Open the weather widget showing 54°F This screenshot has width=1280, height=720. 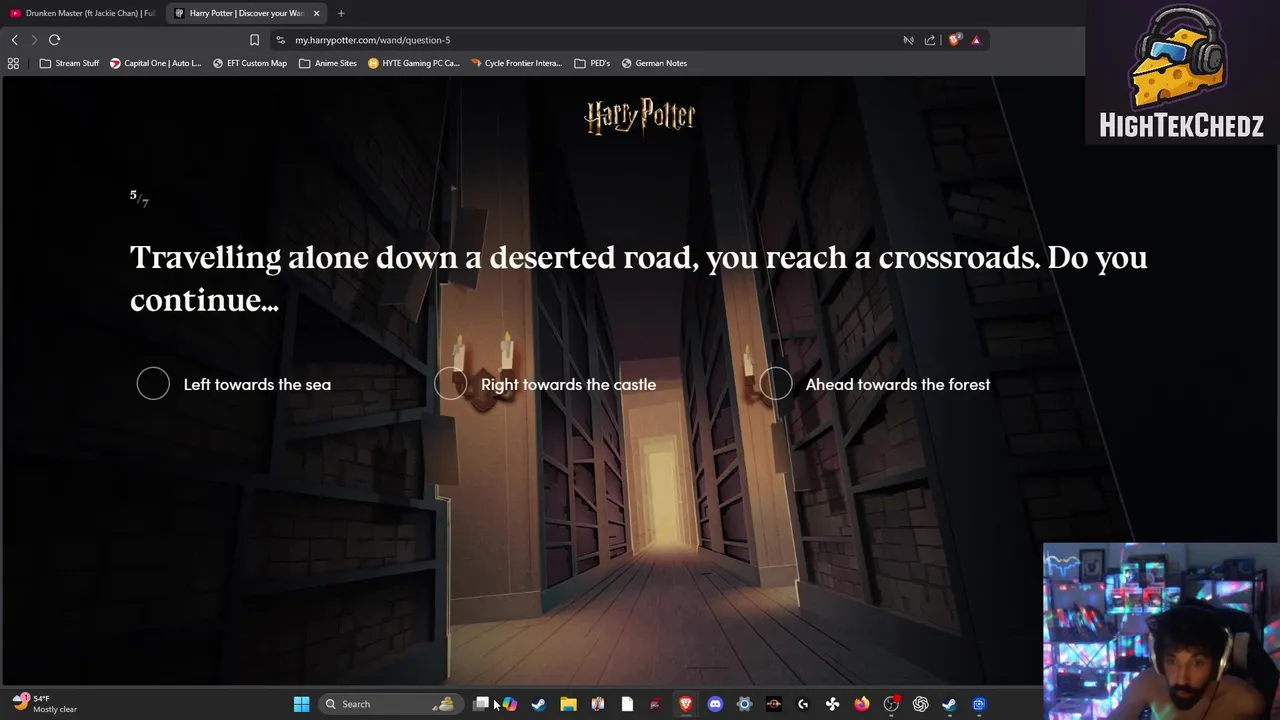[x=45, y=704]
